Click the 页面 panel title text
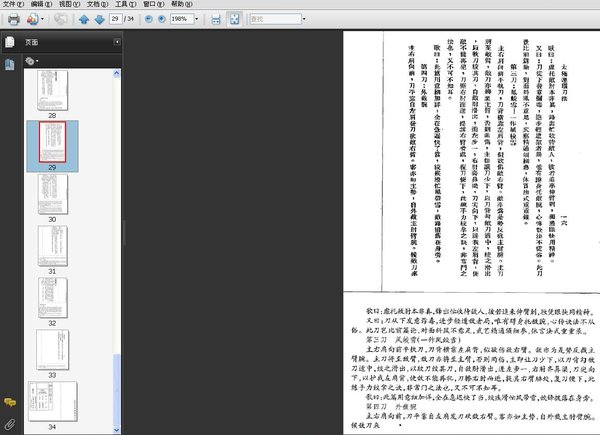The width and height of the screenshot is (600, 435). (x=31, y=42)
